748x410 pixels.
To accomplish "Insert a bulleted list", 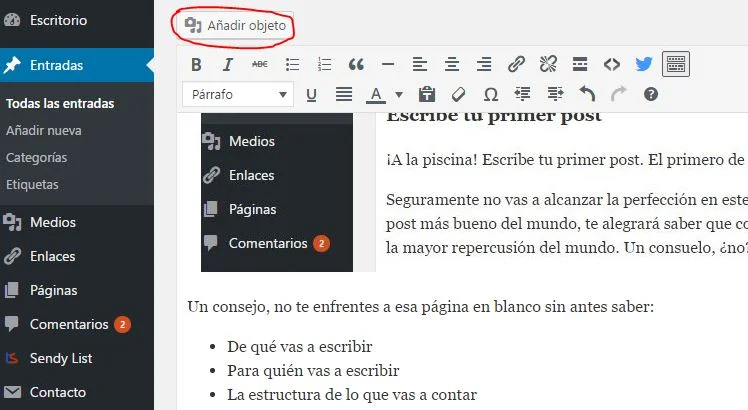I will pos(292,64).
